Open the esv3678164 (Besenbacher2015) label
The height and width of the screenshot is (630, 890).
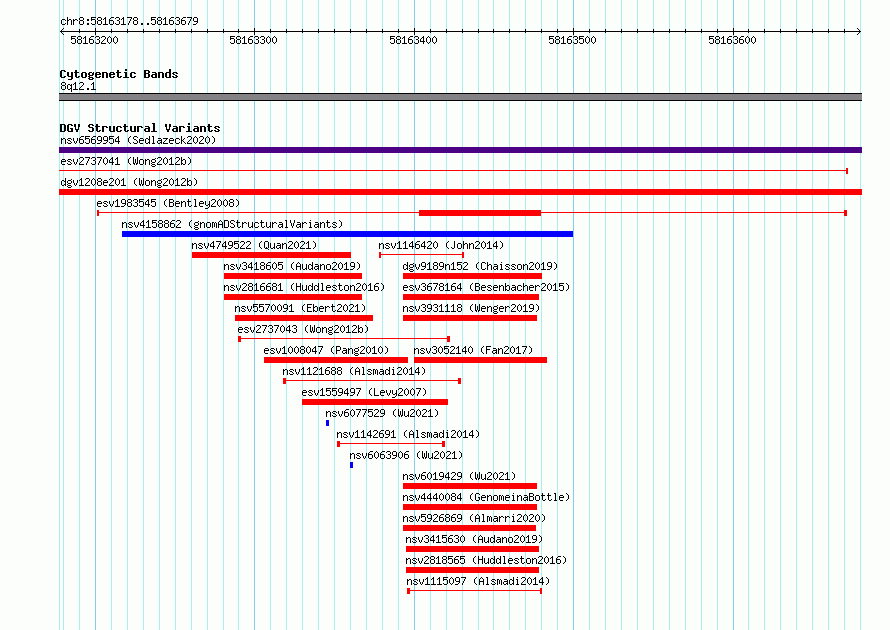pyautogui.click(x=486, y=287)
